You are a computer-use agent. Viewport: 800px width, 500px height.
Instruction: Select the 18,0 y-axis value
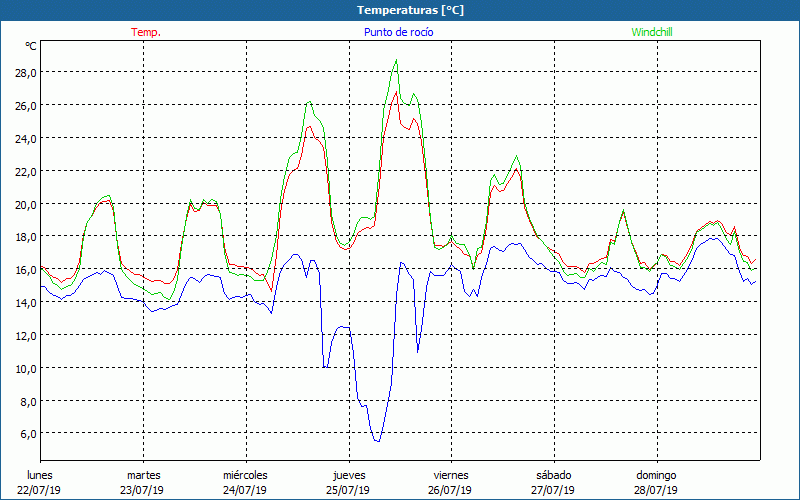[x=26, y=237]
